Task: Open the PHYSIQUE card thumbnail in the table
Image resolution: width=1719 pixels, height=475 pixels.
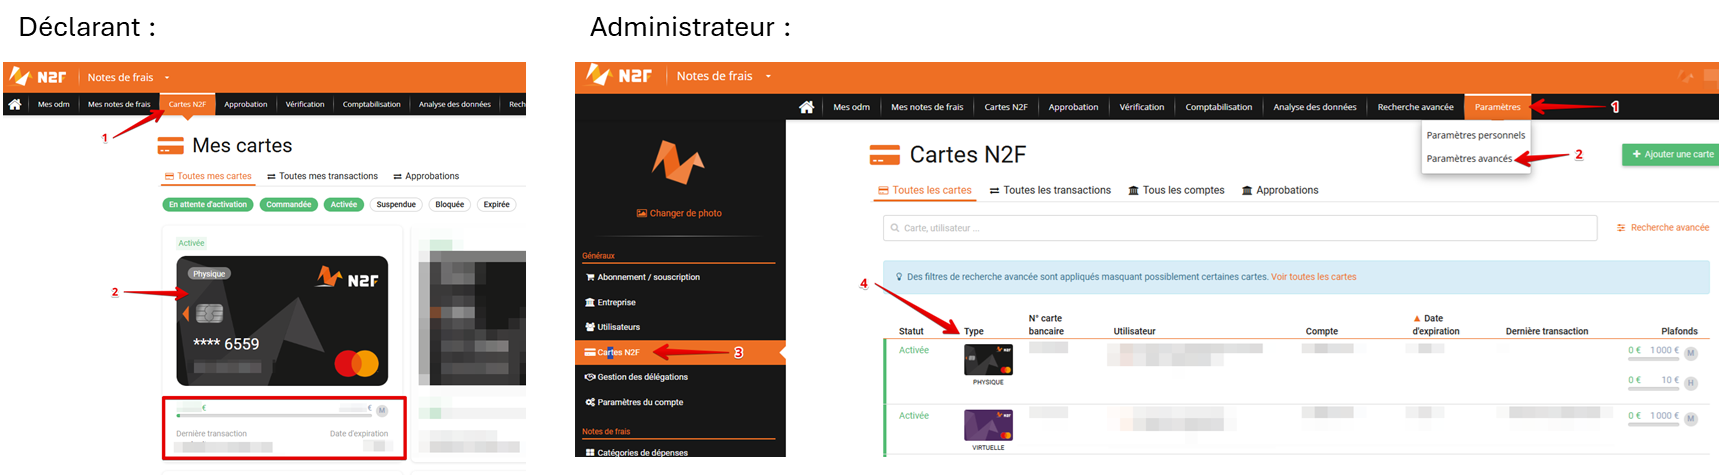Action: click(988, 360)
